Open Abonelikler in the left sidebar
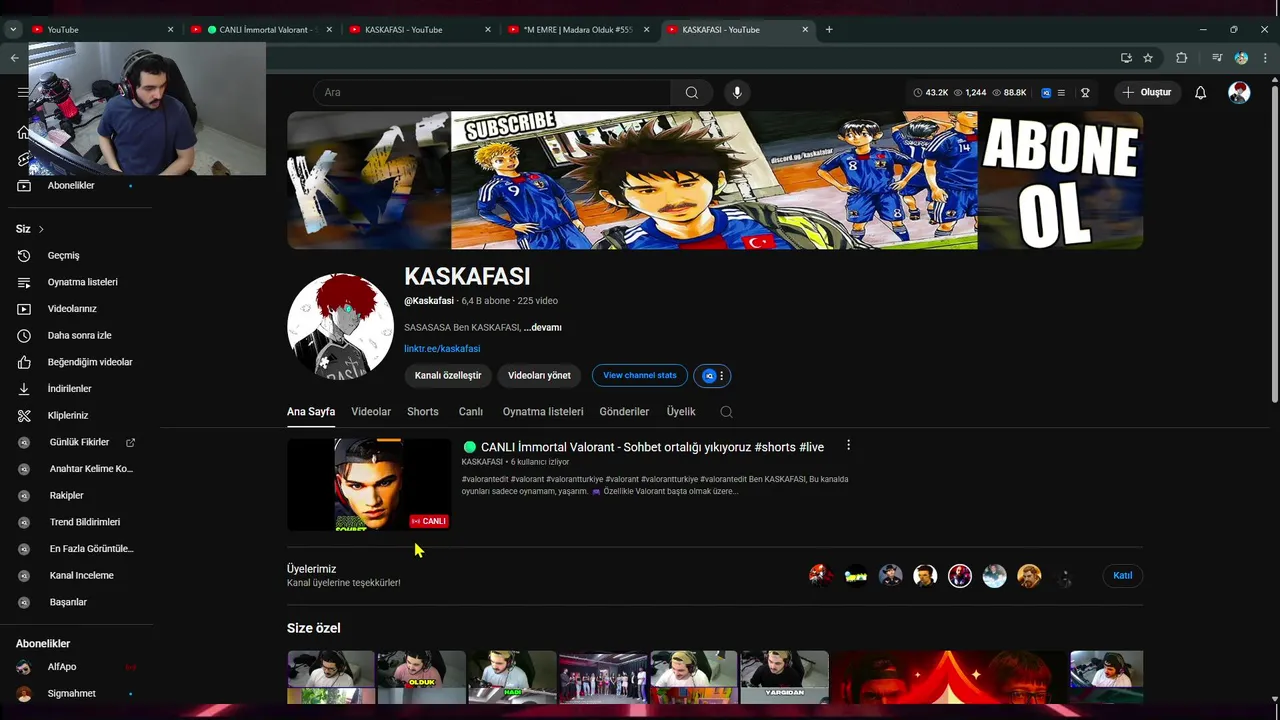The image size is (1280, 720). click(x=72, y=186)
